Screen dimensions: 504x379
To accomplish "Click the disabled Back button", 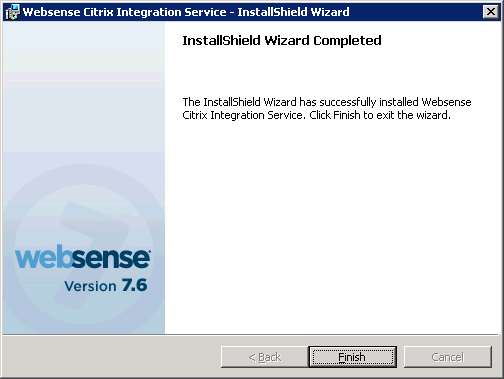I will pos(265,357).
